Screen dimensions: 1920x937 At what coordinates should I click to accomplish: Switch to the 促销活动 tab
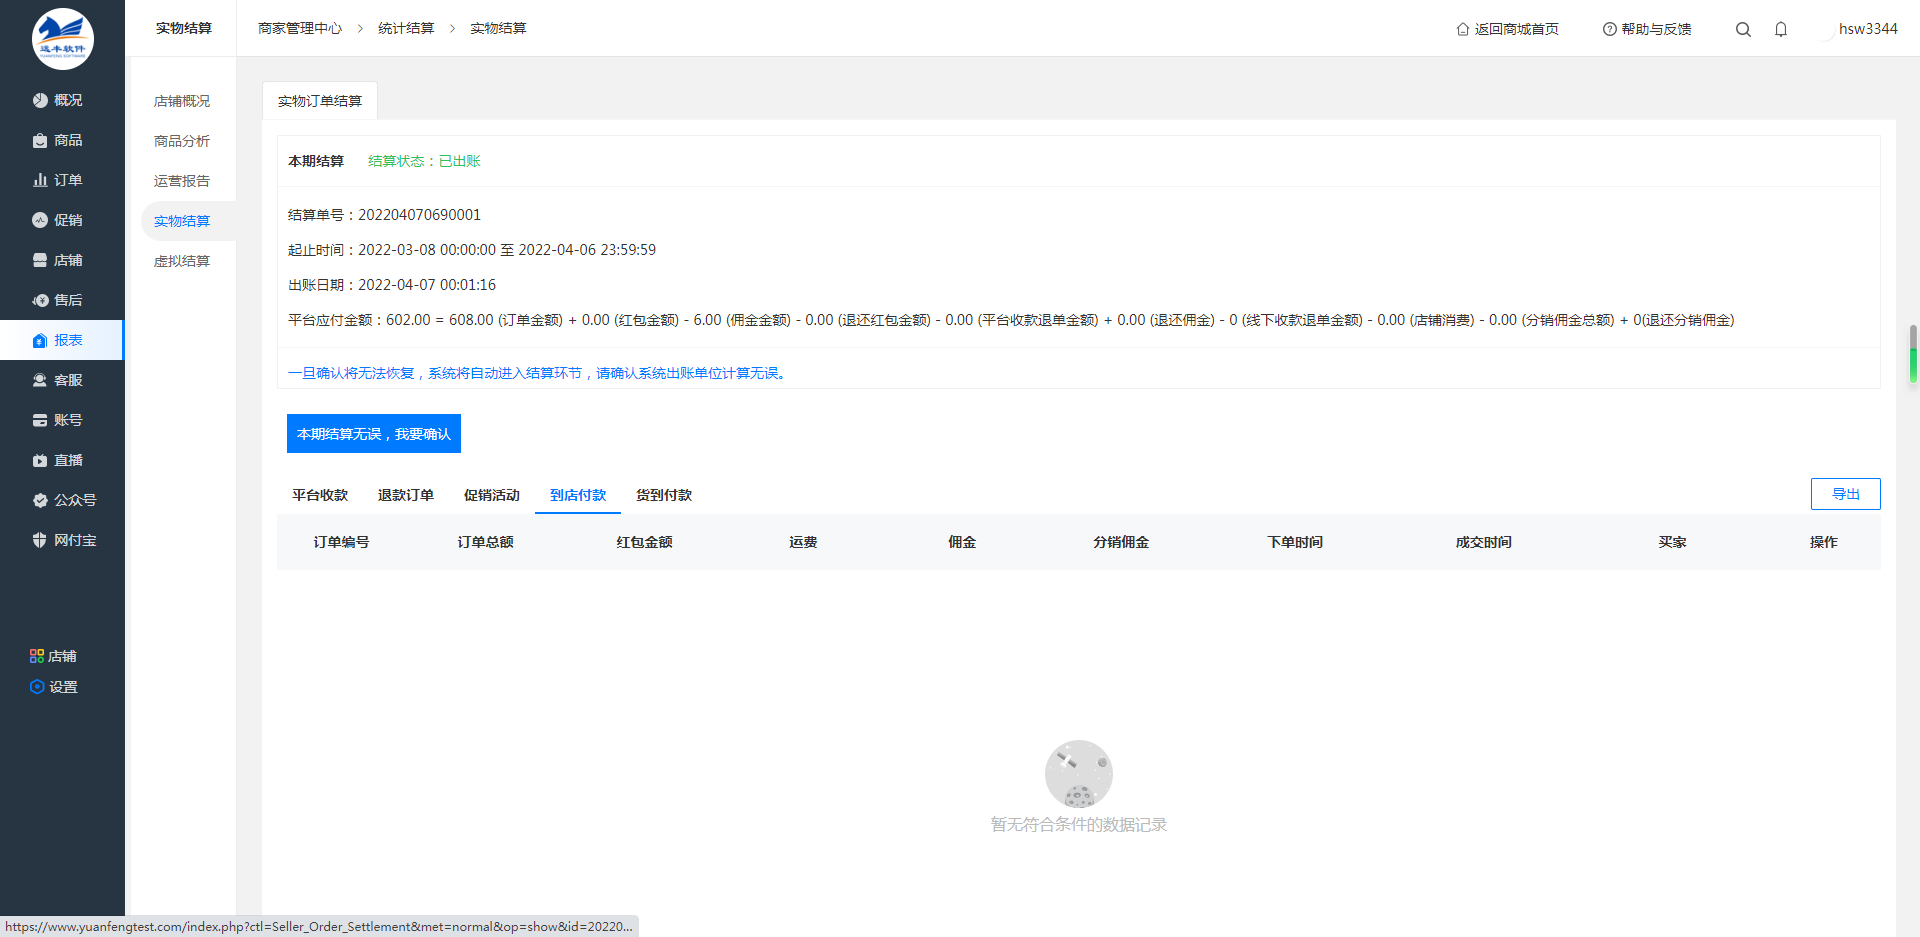(492, 495)
